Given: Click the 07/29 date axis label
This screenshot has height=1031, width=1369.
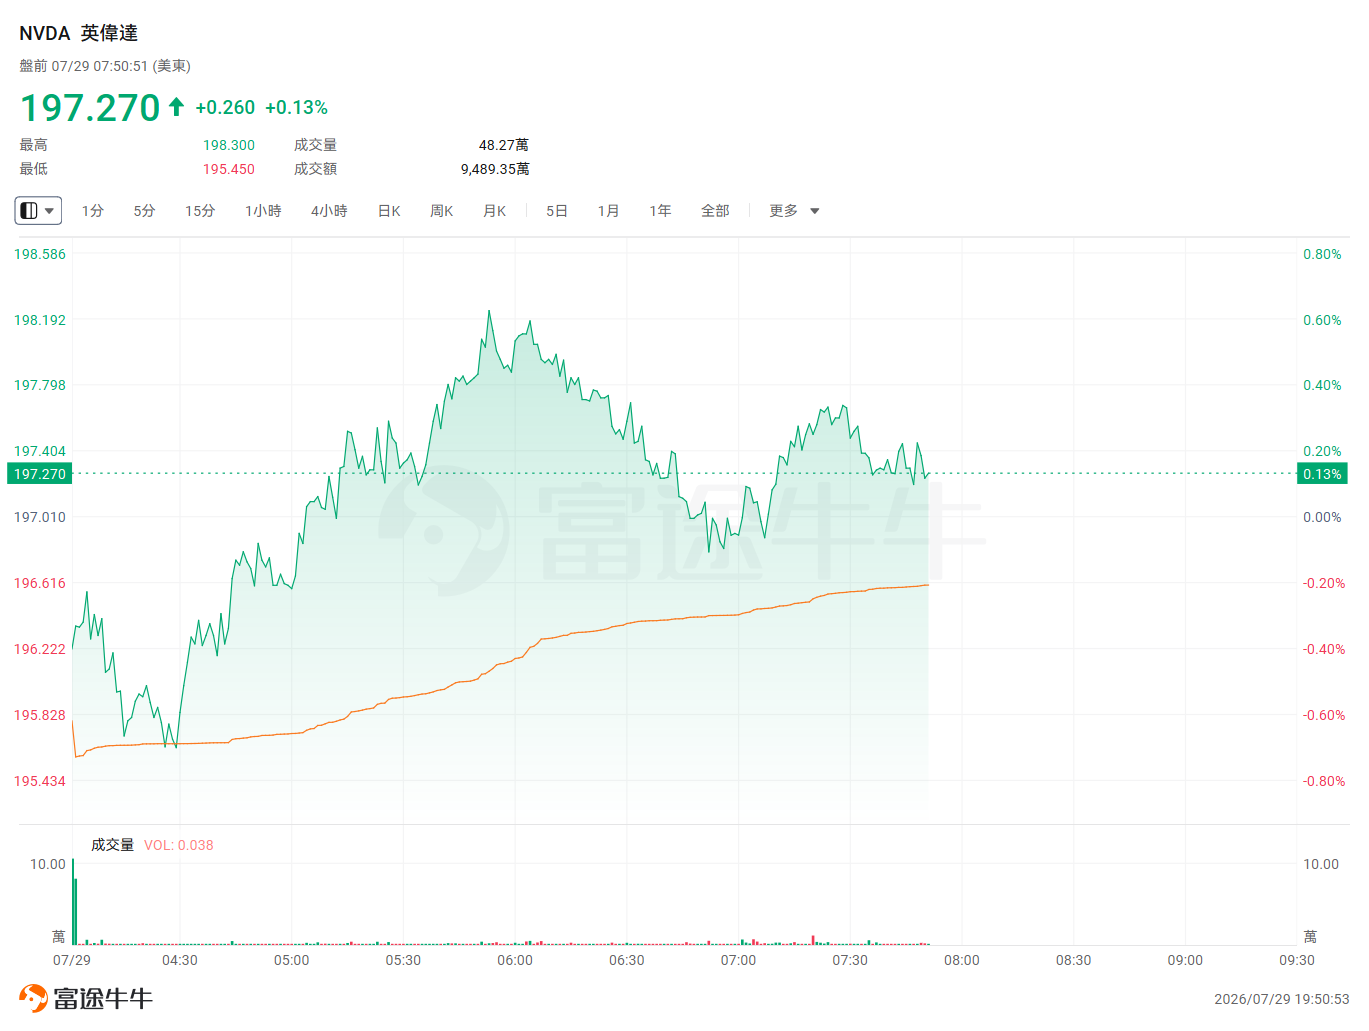Looking at the screenshot, I should 72,960.
